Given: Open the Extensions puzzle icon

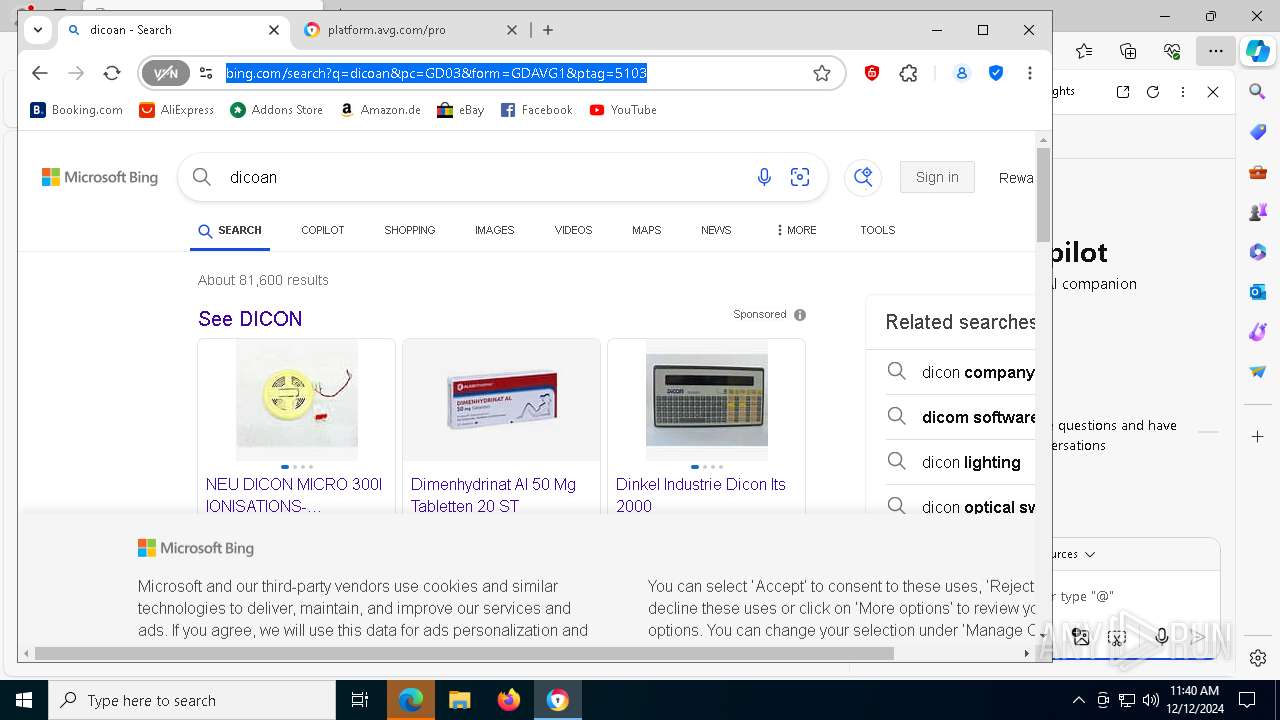Looking at the screenshot, I should [908, 73].
